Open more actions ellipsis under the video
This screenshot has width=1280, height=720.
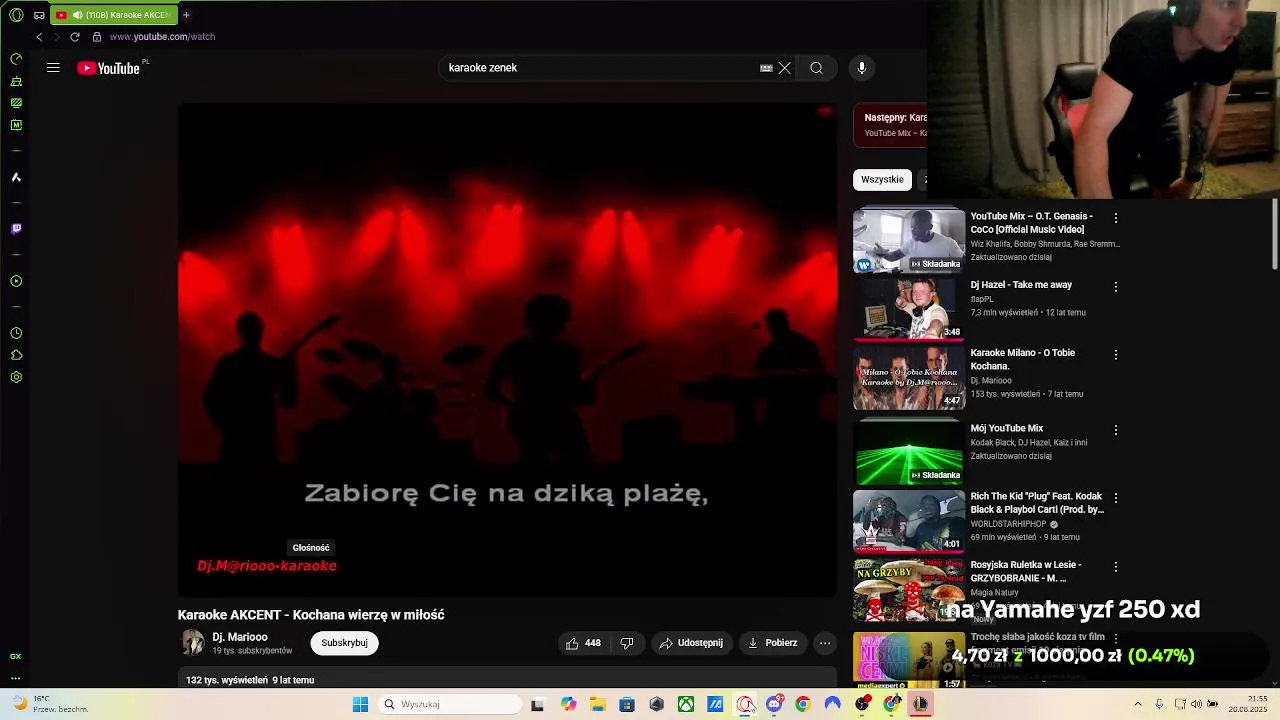coord(825,643)
